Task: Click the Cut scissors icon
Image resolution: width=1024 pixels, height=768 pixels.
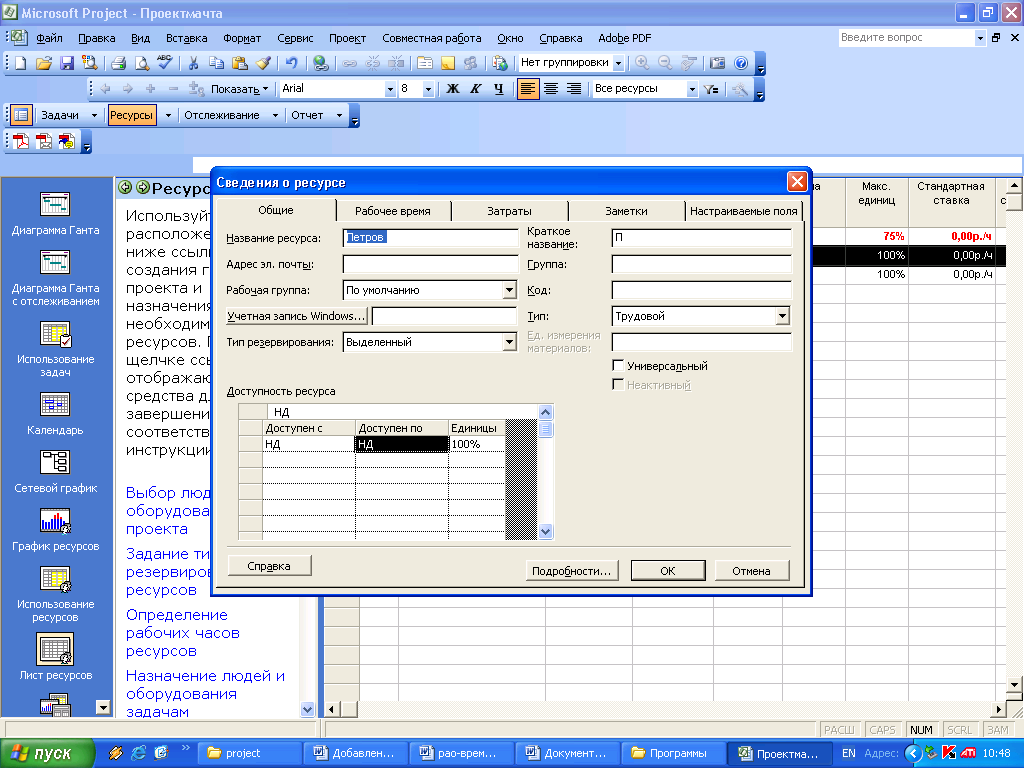Action: pos(193,63)
